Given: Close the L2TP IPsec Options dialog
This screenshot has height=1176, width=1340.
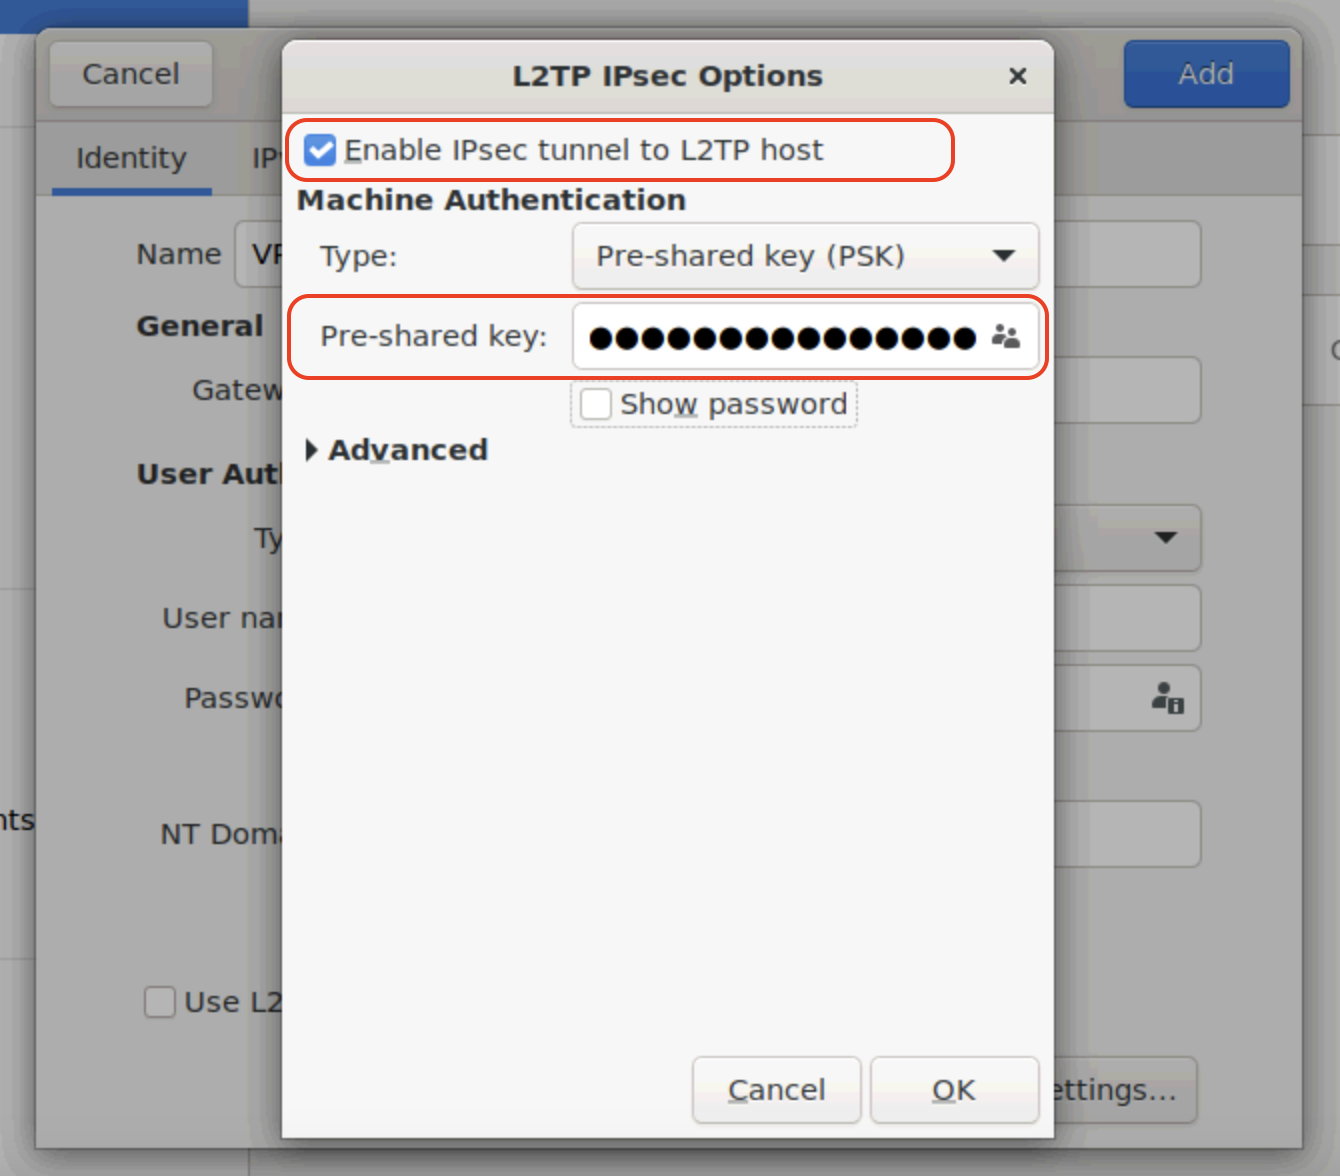Looking at the screenshot, I should 1018,76.
